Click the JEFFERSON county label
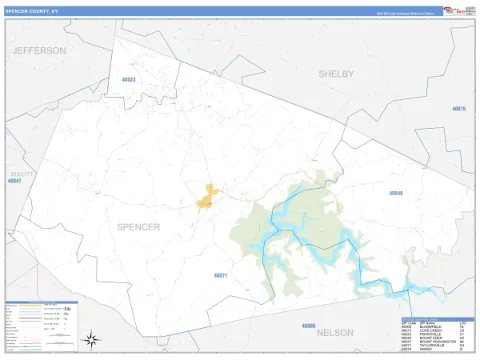The height and width of the screenshot is (360, 480). 39,51
